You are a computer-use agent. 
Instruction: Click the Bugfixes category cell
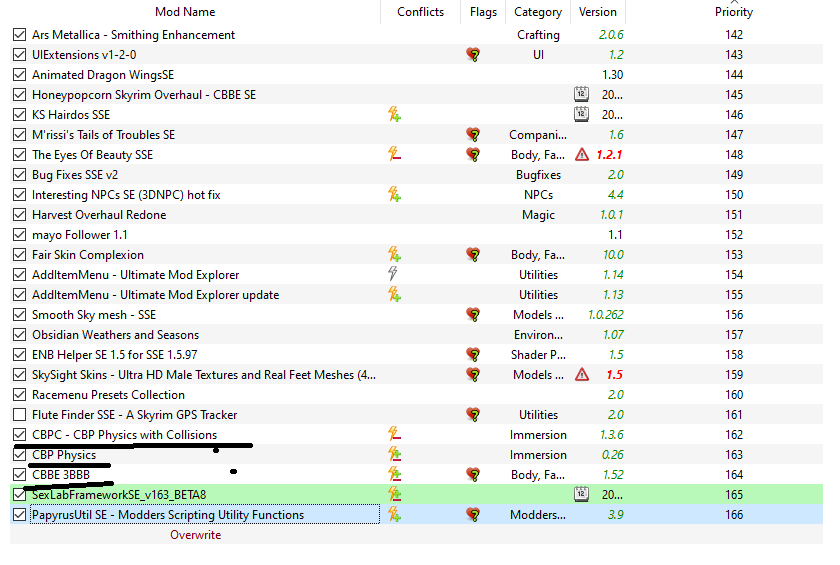coord(538,175)
